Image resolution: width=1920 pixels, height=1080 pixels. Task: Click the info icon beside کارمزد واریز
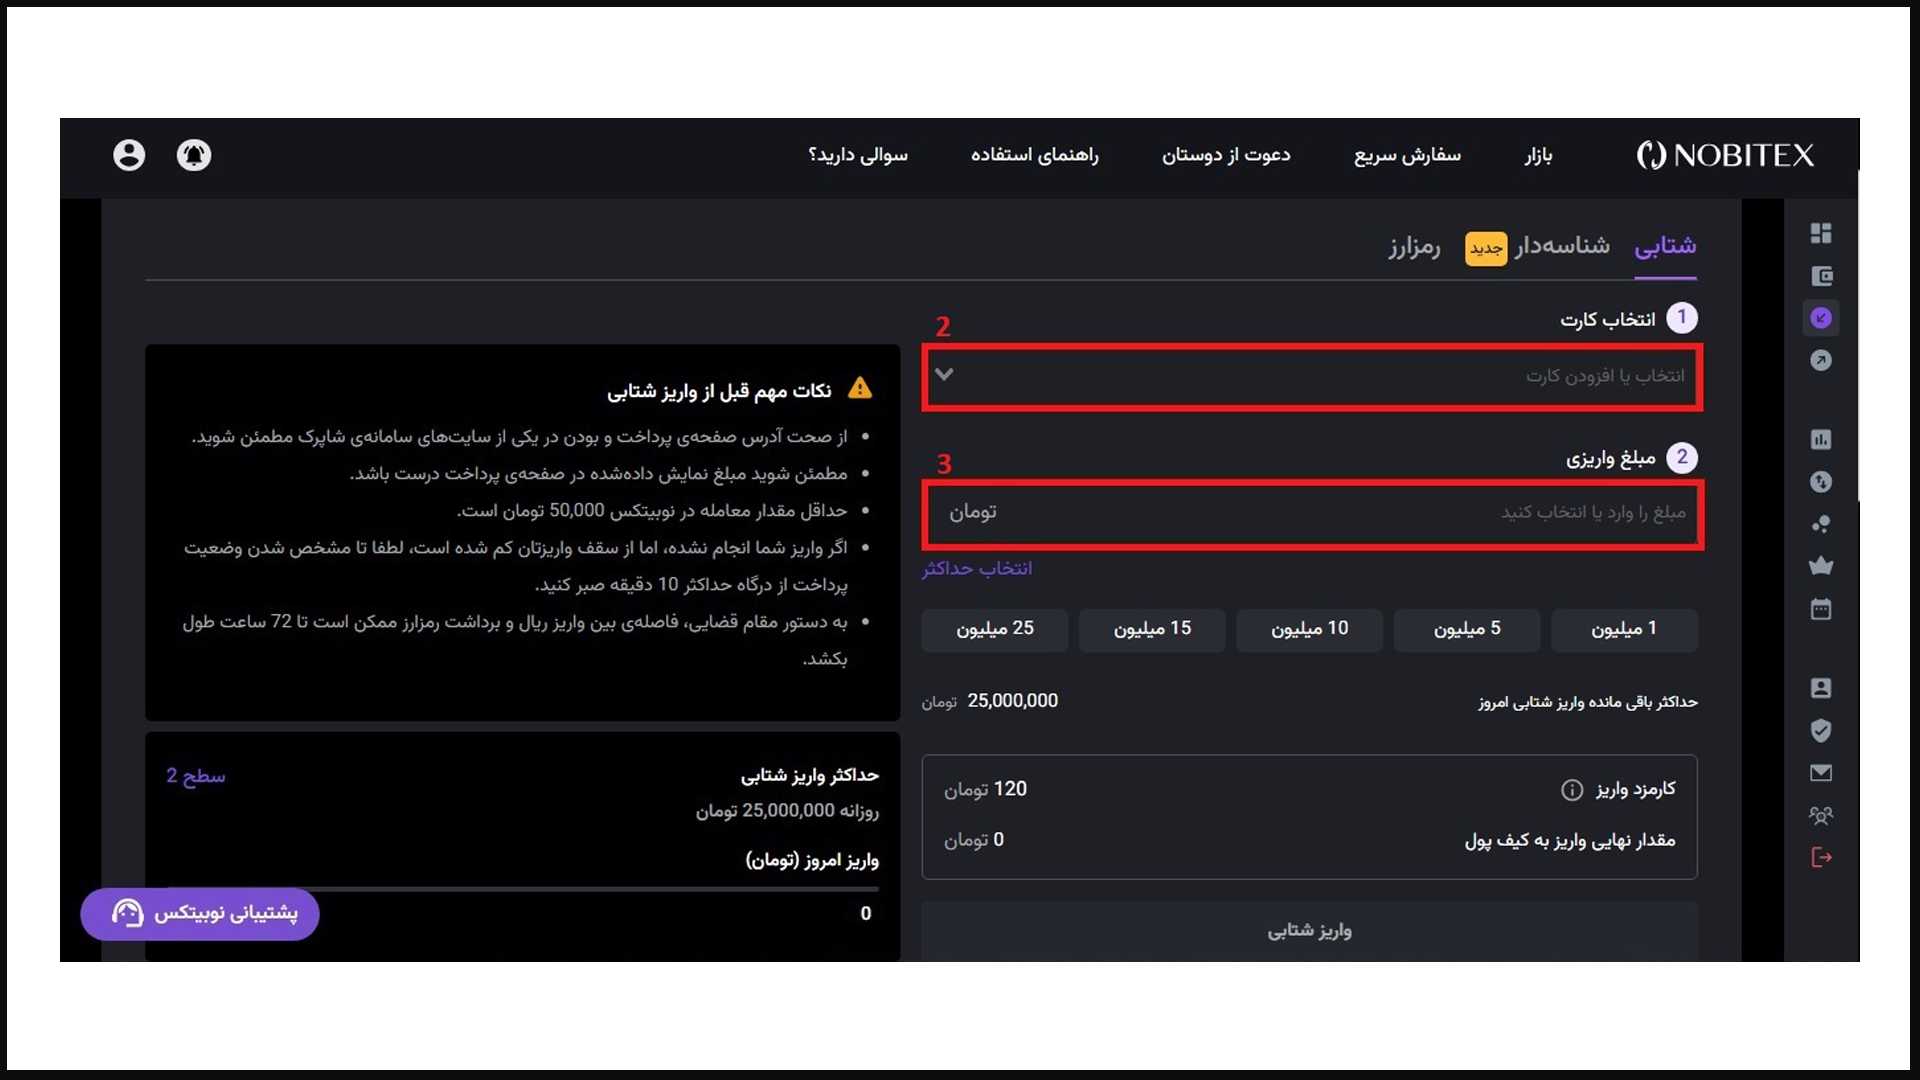click(1572, 790)
